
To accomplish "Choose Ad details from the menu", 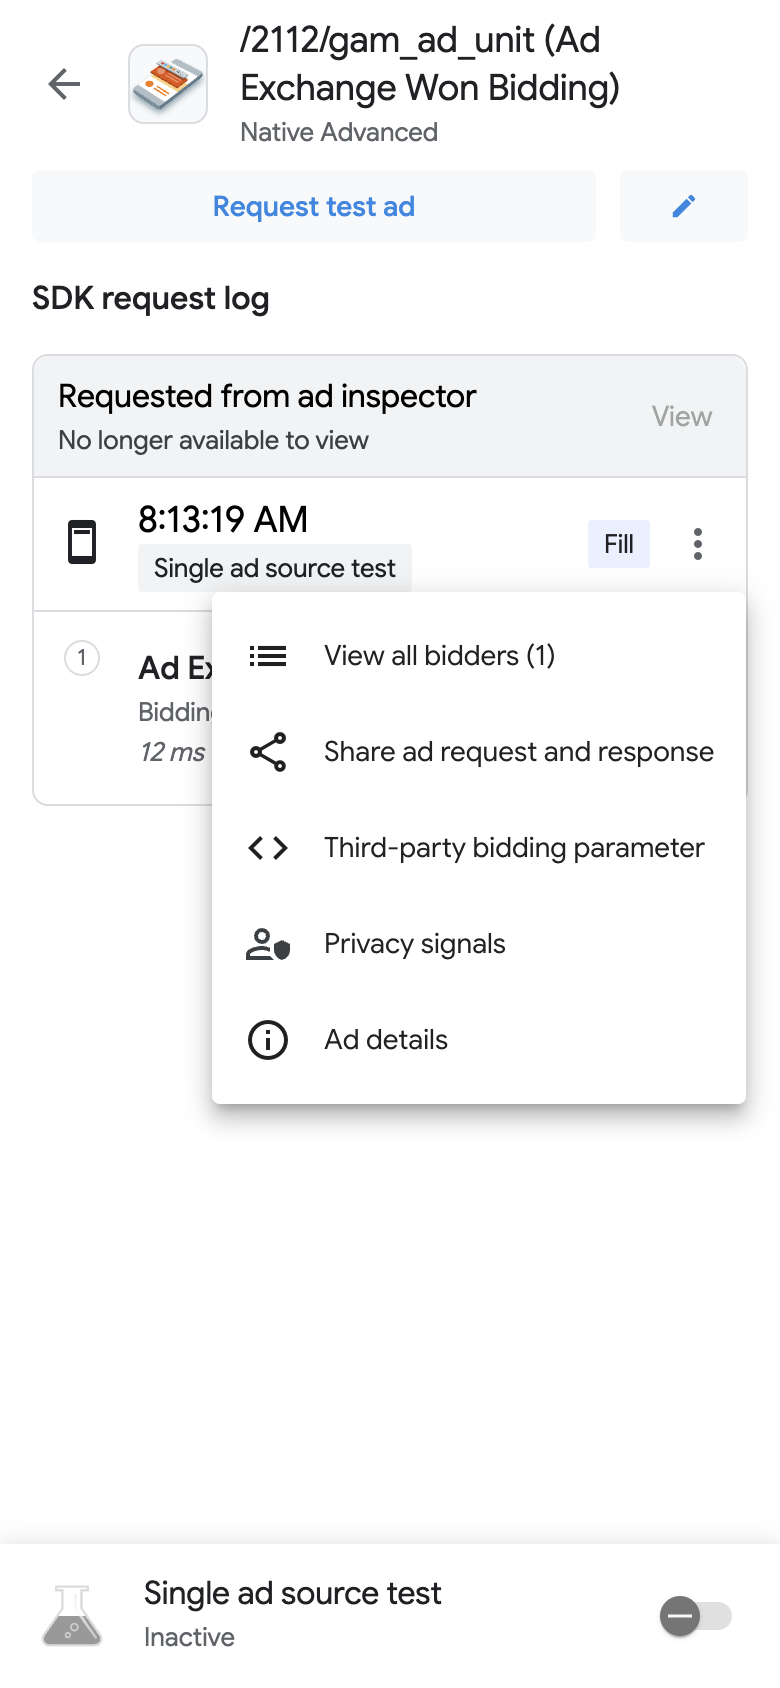I will (384, 1039).
